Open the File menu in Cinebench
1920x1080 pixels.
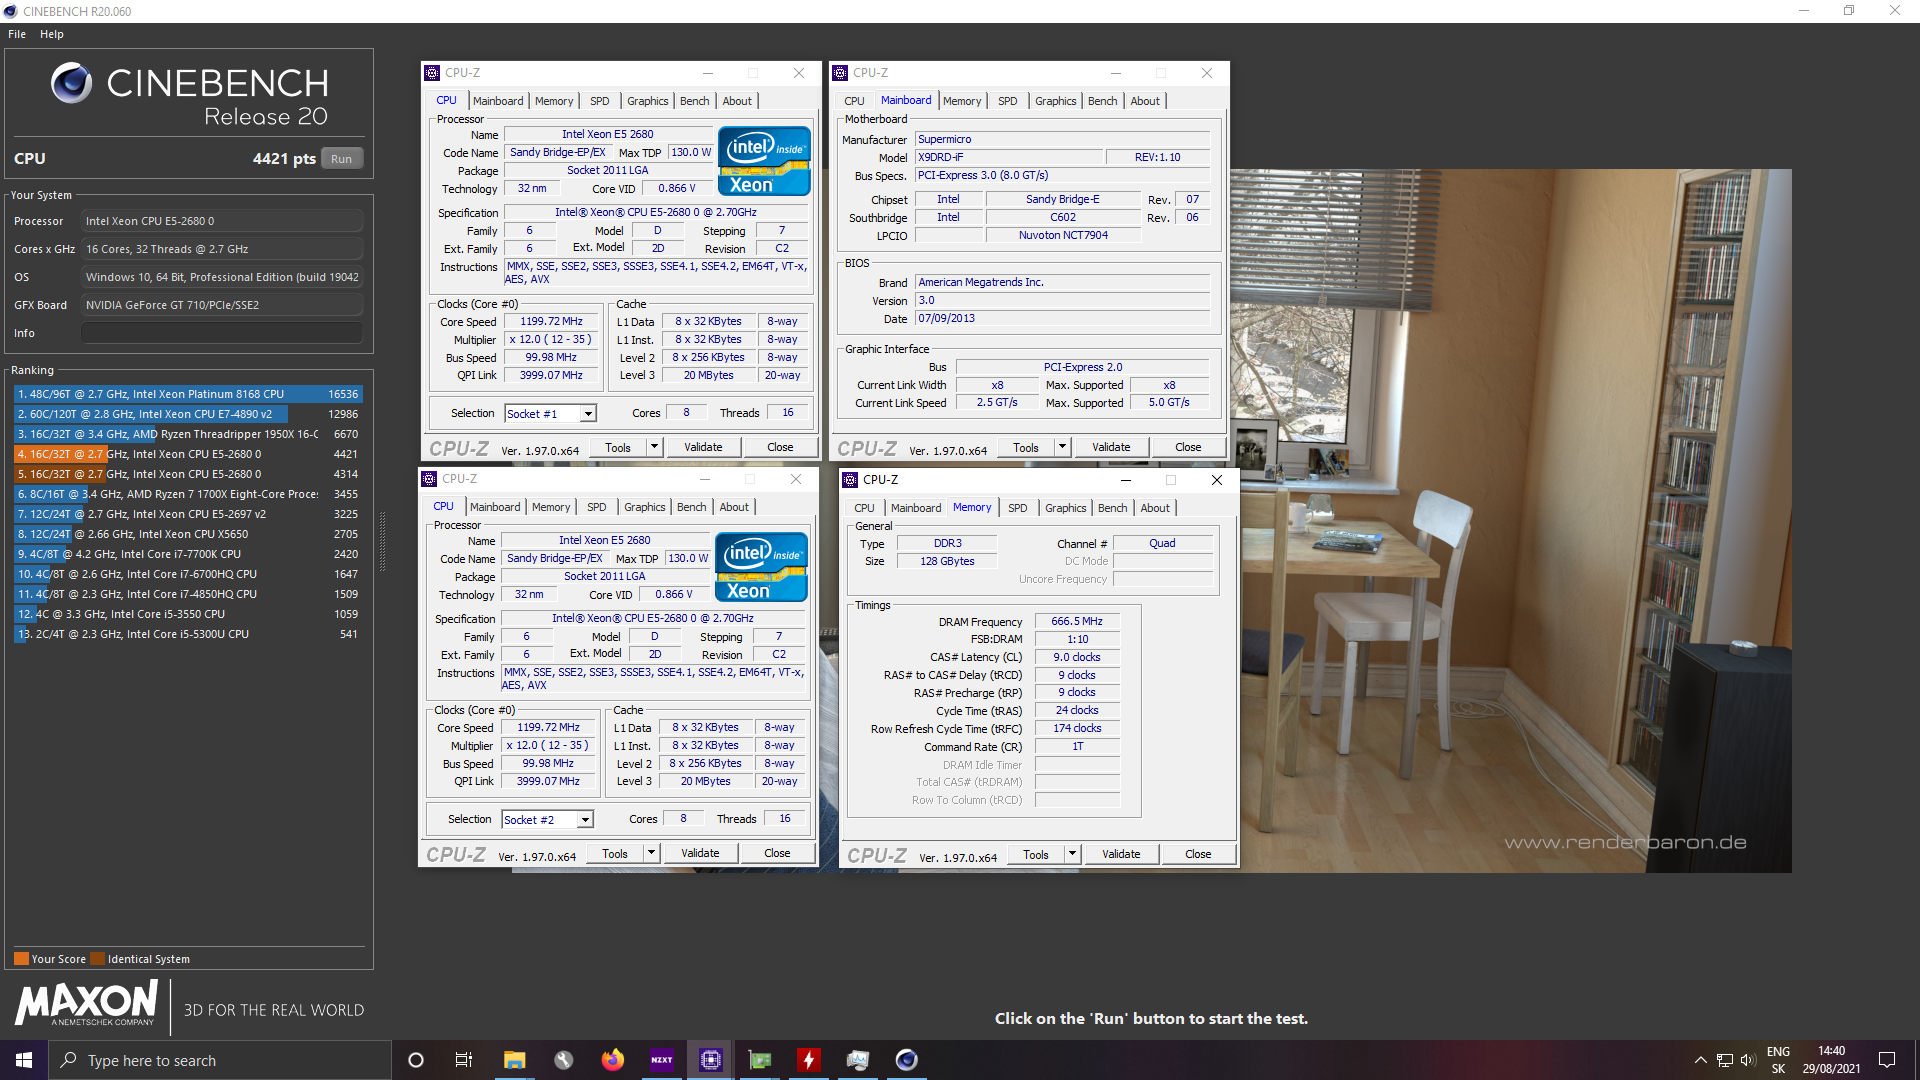[17, 34]
